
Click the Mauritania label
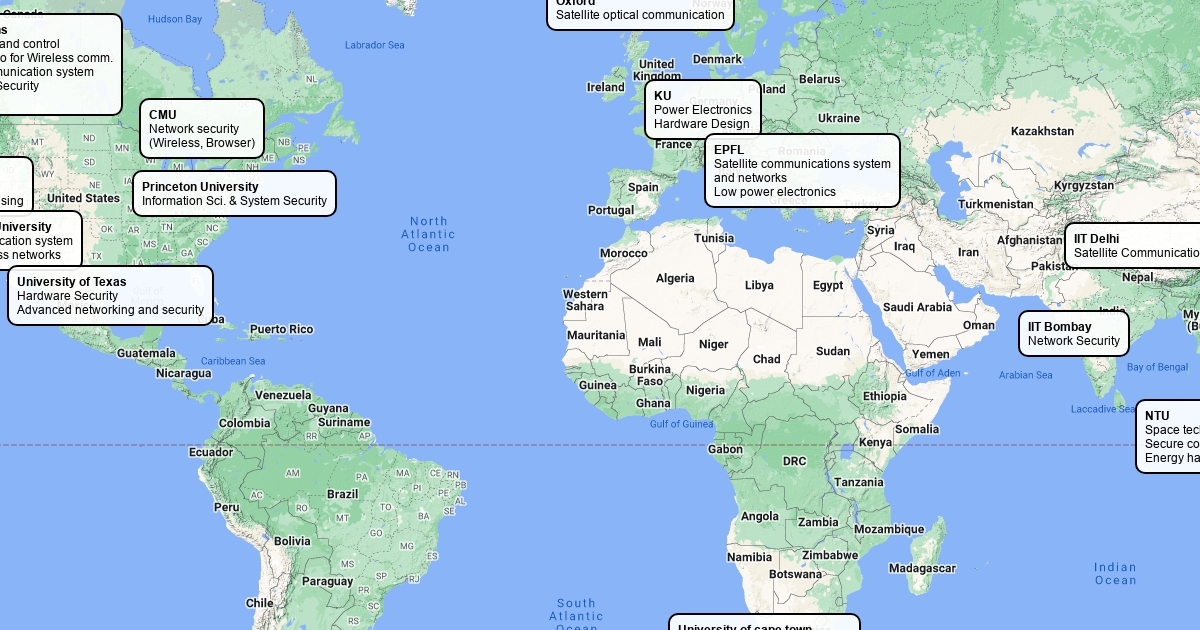596,335
